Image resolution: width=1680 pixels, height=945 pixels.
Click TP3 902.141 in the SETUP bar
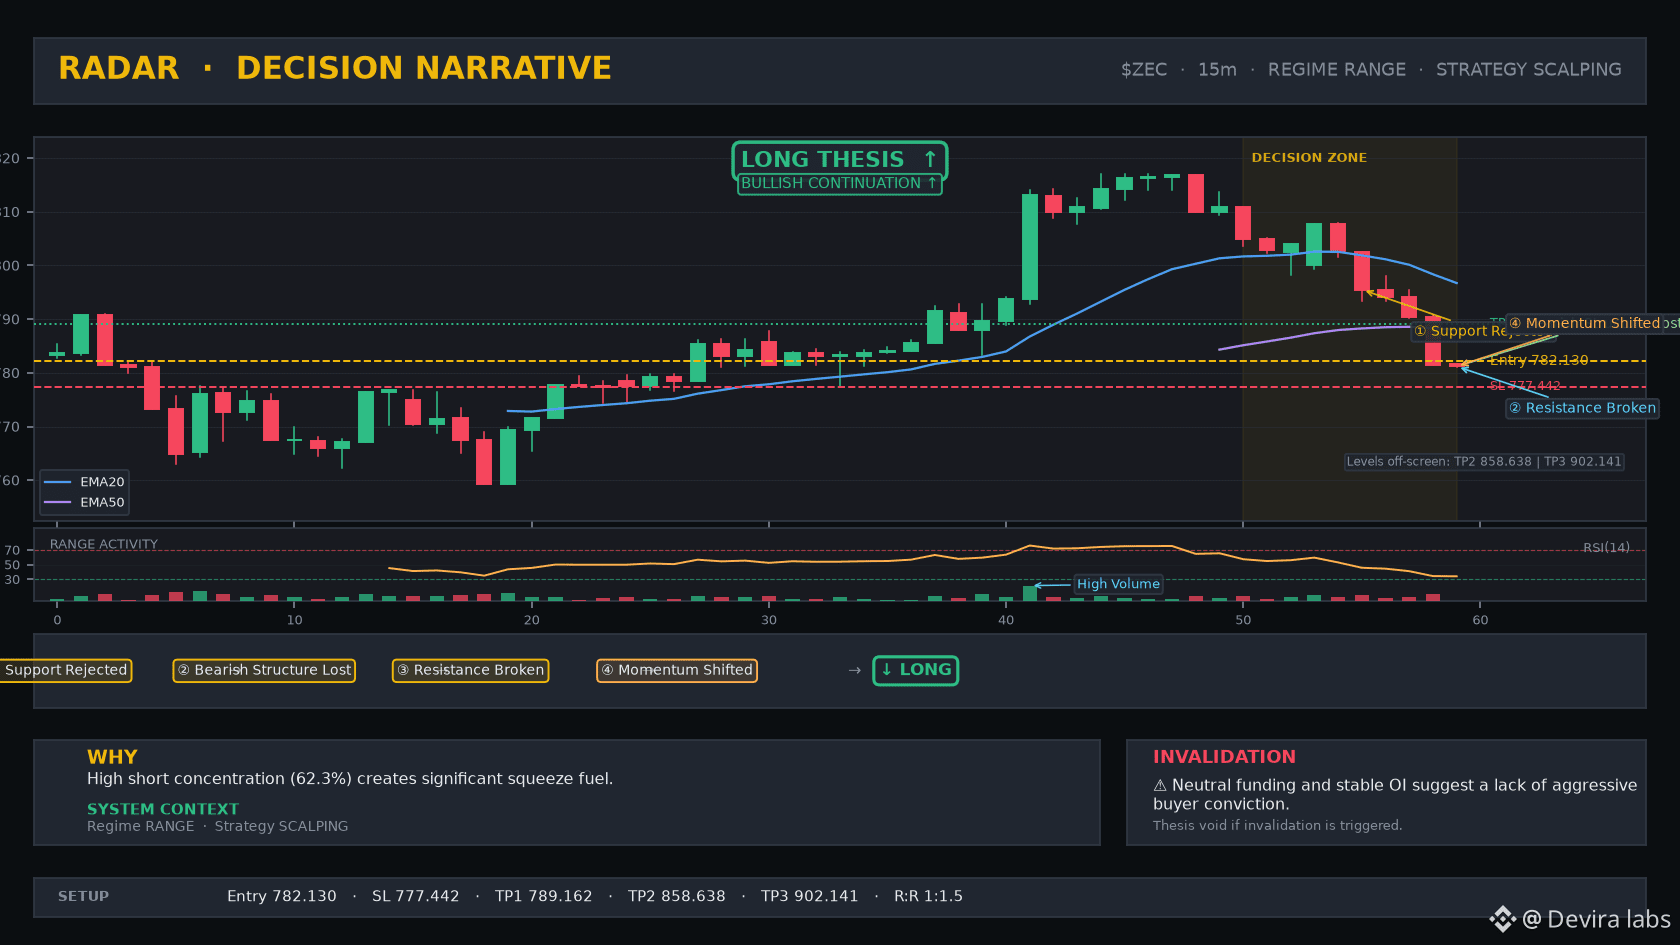pos(810,897)
